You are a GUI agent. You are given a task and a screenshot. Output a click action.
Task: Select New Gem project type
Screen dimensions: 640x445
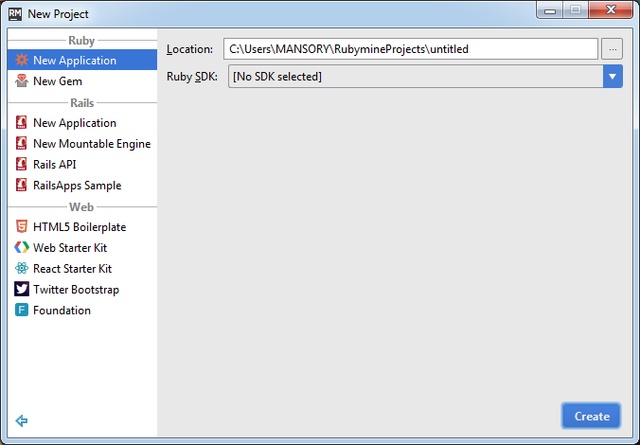(82, 81)
